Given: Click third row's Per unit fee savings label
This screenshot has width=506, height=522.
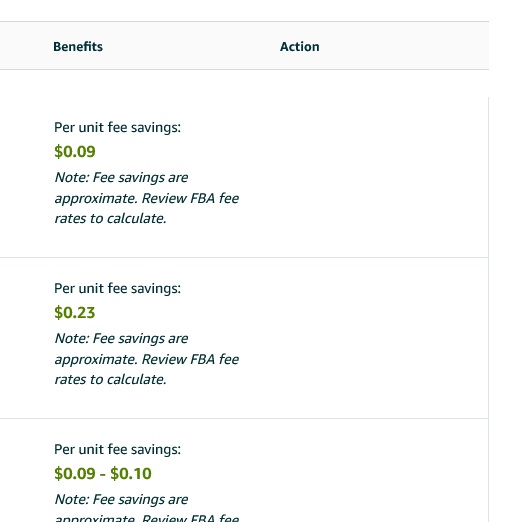Looking at the screenshot, I should click(117, 450).
